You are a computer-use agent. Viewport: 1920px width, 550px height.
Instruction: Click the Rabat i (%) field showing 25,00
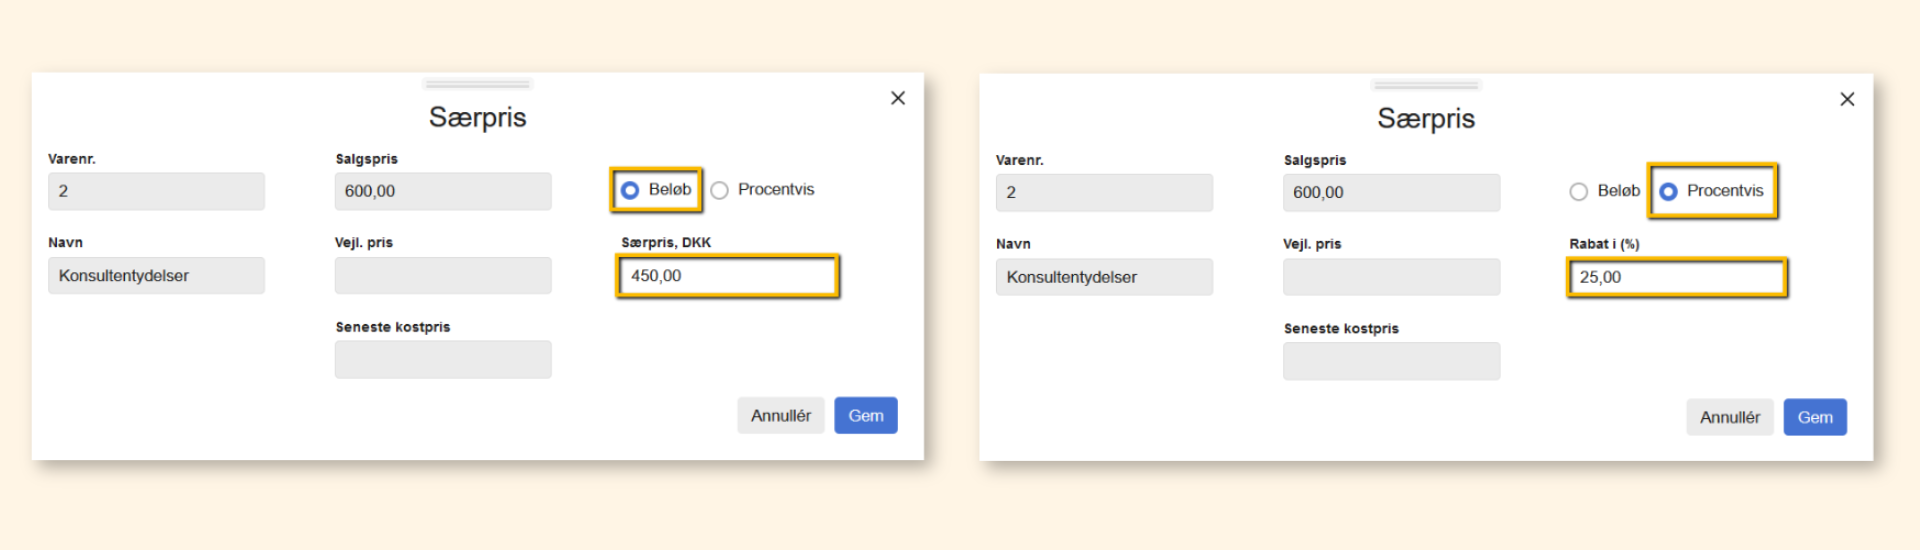point(1676,278)
